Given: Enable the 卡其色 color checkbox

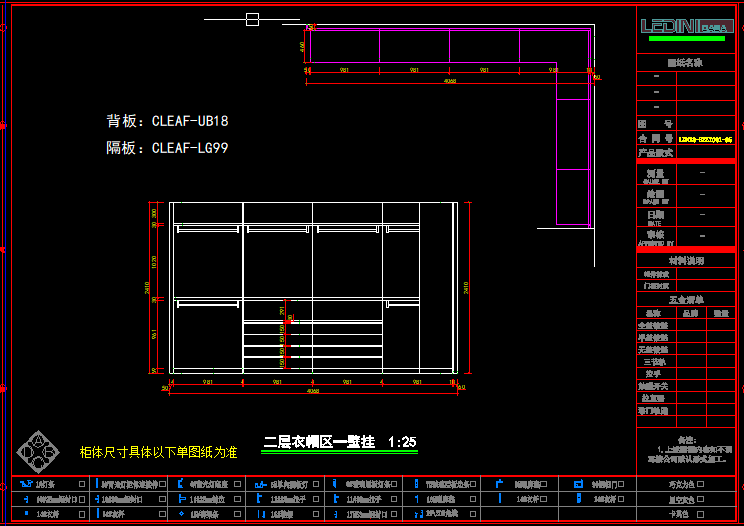Looking at the screenshot, I should (701, 514).
